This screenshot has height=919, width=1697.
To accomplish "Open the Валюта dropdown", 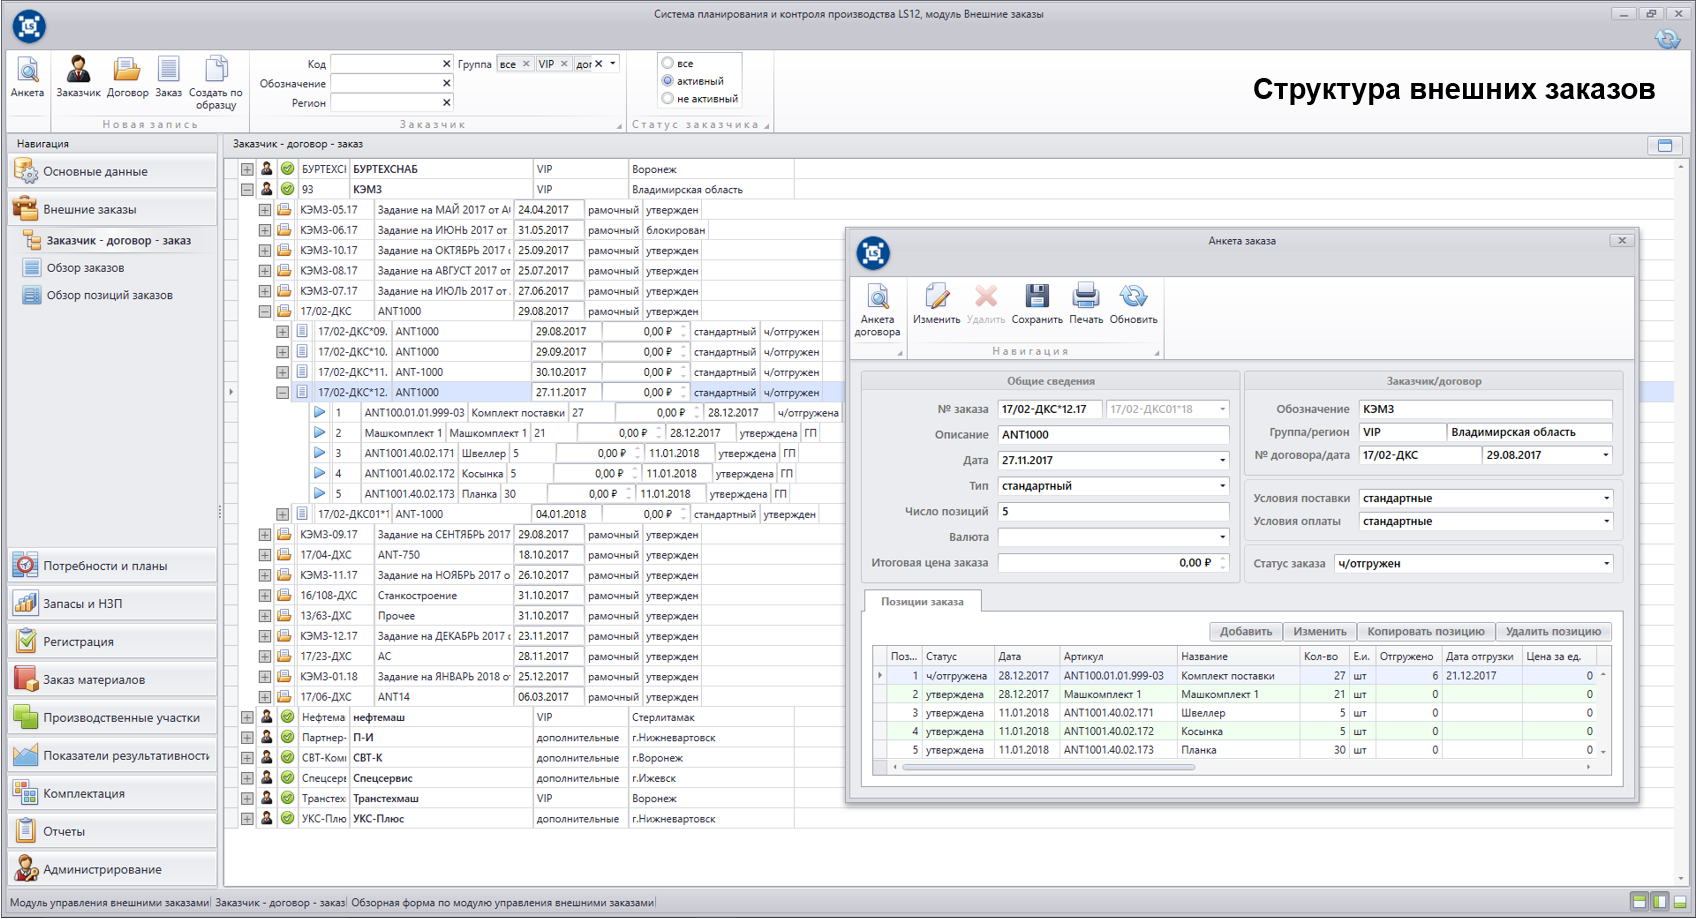I will coord(1222,537).
